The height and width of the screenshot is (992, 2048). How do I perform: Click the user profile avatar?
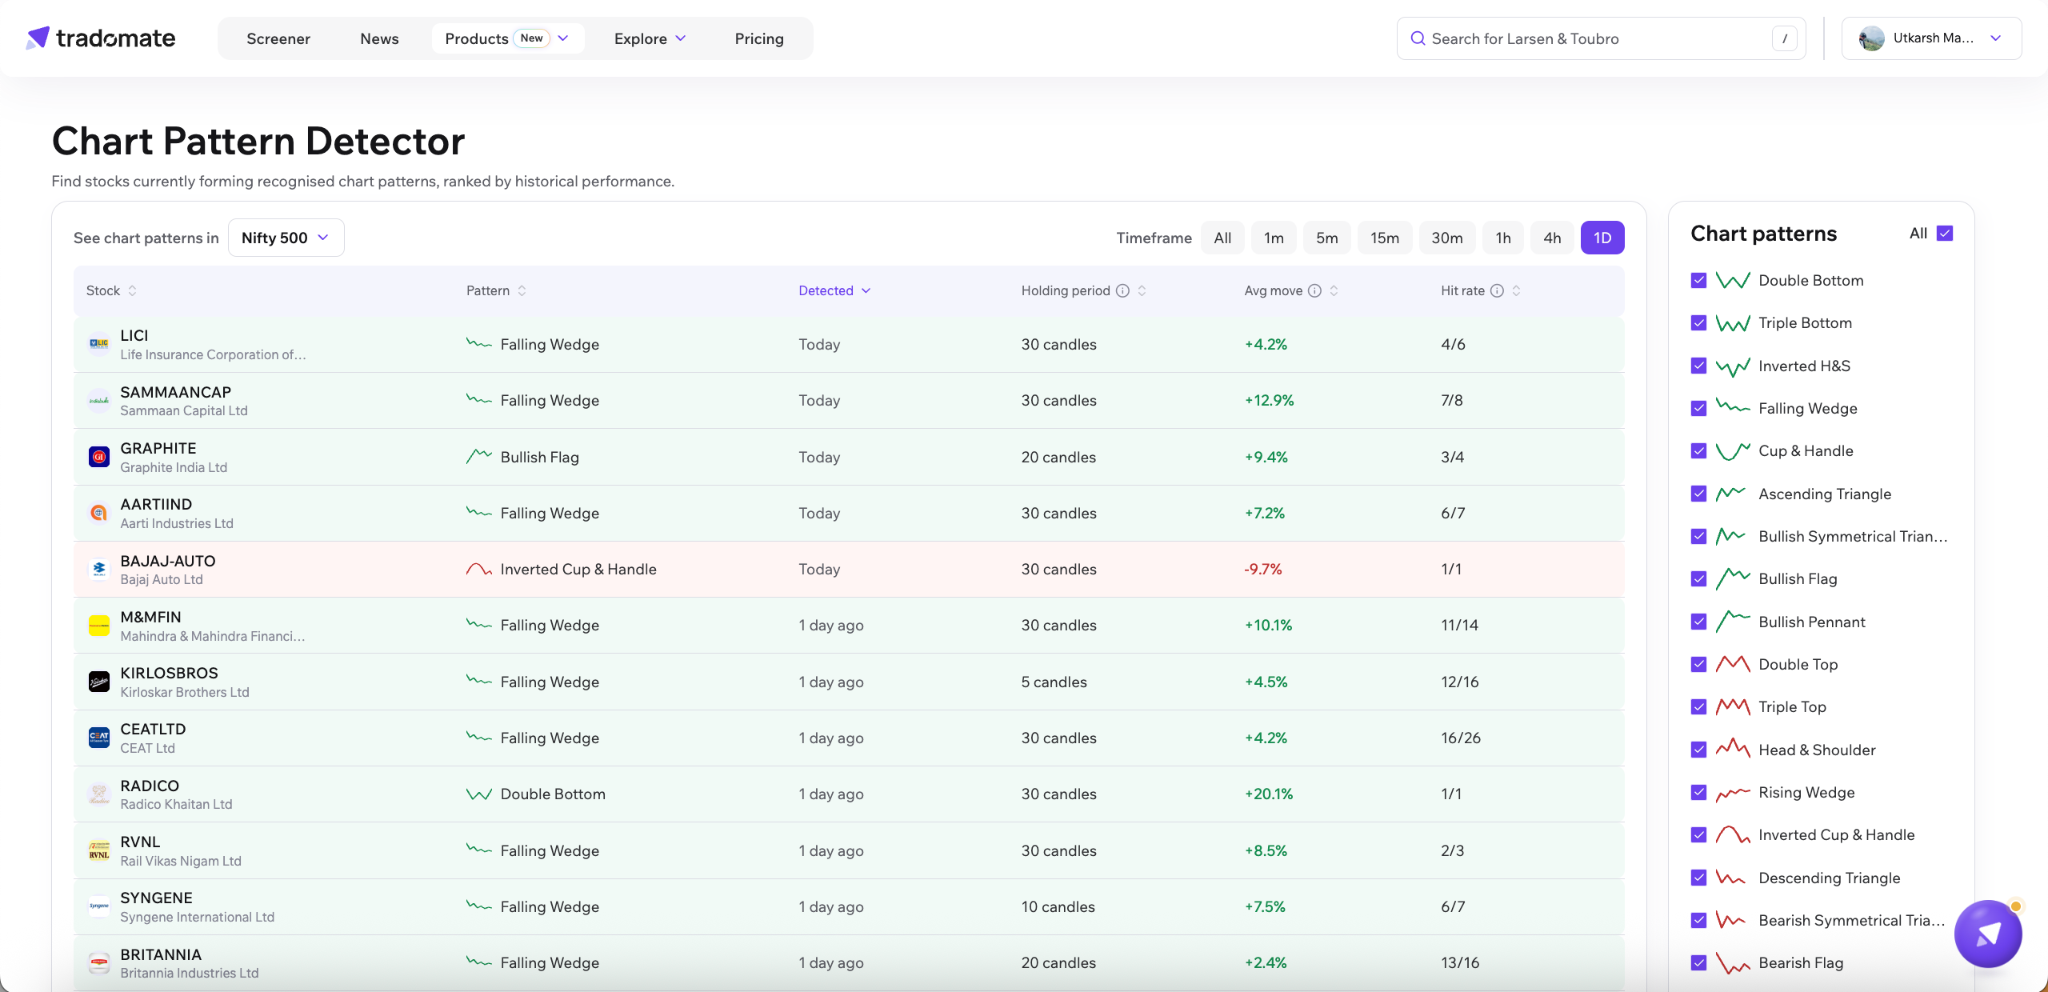pyautogui.click(x=1871, y=39)
